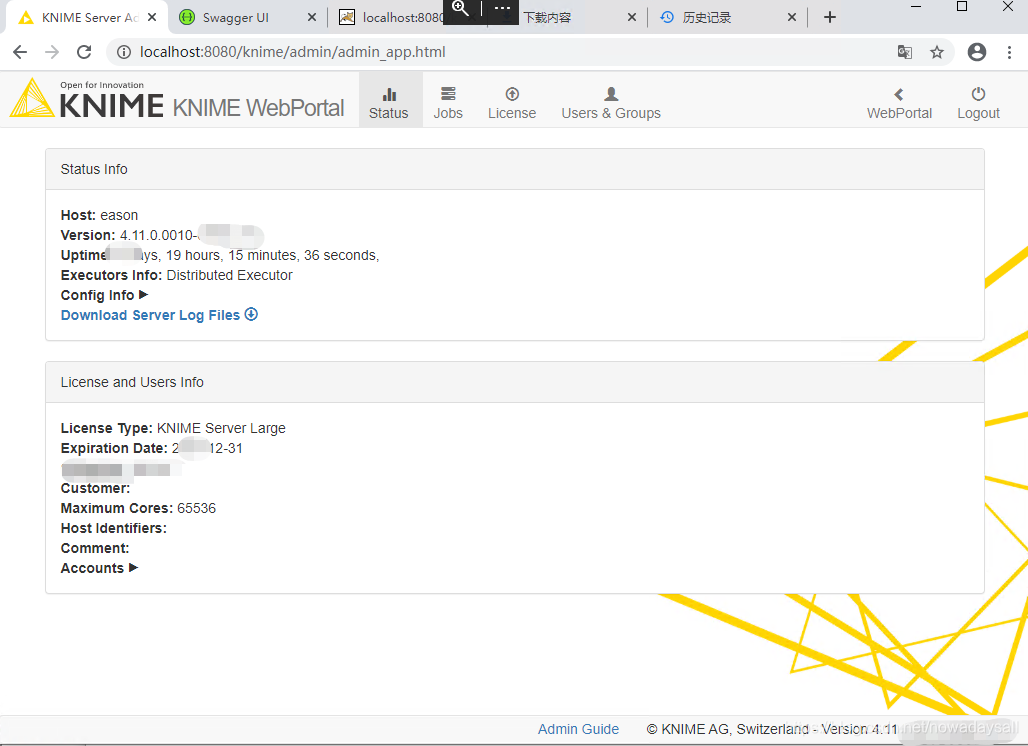Download Server Log Files link
This screenshot has width=1028, height=746.
coord(150,315)
